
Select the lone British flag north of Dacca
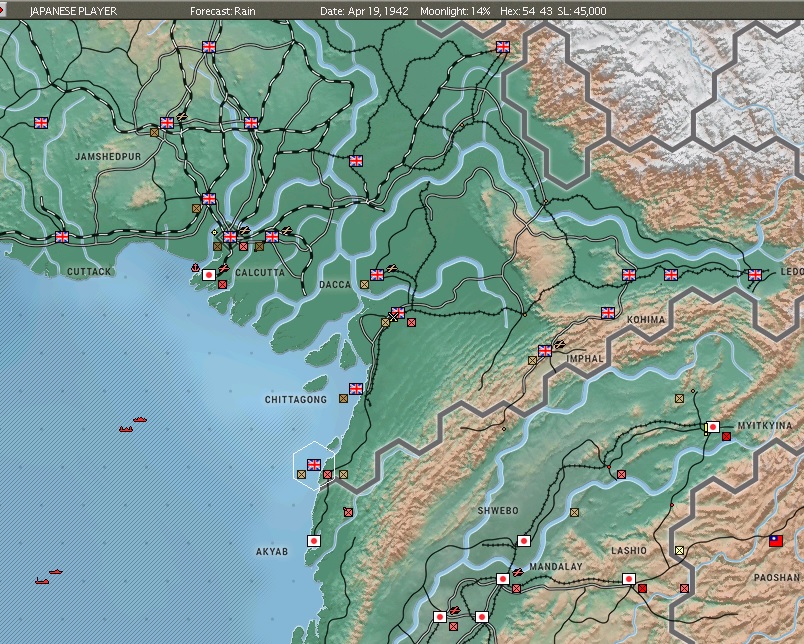(x=356, y=161)
